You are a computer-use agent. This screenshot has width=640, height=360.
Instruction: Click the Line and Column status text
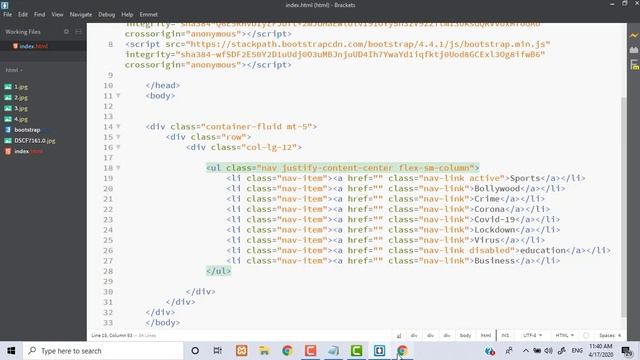(x=112, y=336)
